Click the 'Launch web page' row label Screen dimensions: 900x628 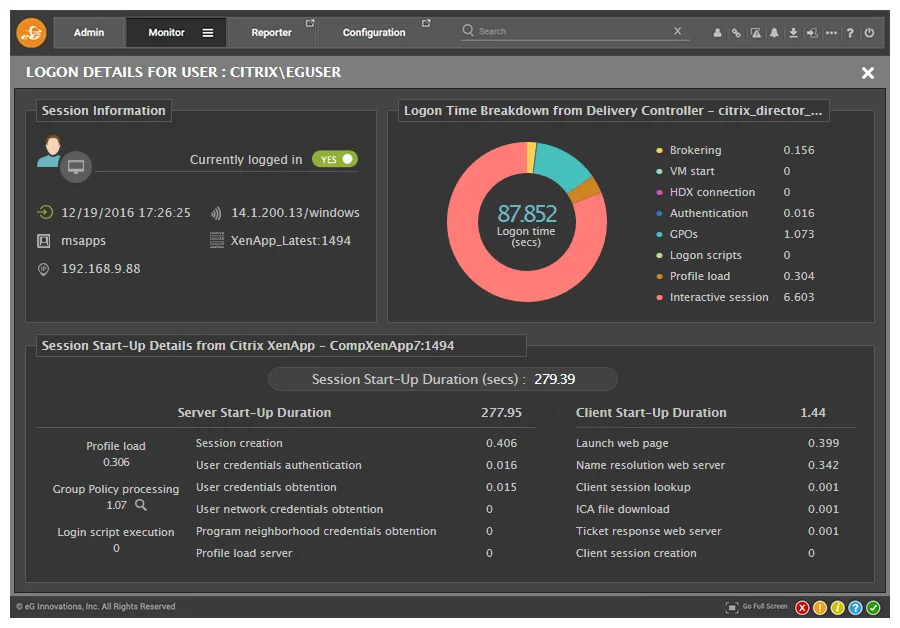pyautogui.click(x=622, y=443)
